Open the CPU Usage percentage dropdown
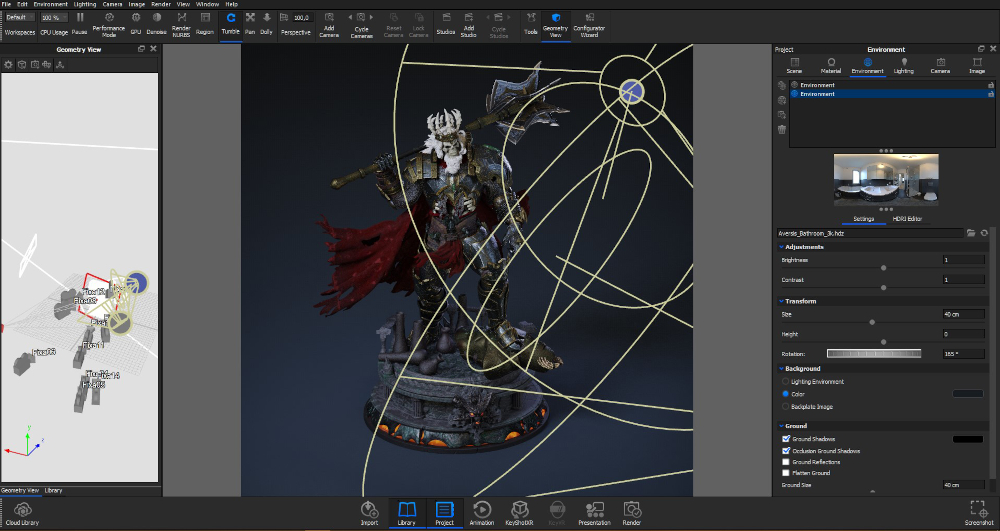 pyautogui.click(x=54, y=17)
